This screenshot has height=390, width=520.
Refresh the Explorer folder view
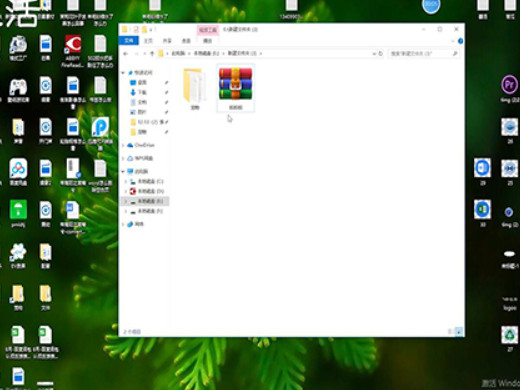[x=381, y=54]
